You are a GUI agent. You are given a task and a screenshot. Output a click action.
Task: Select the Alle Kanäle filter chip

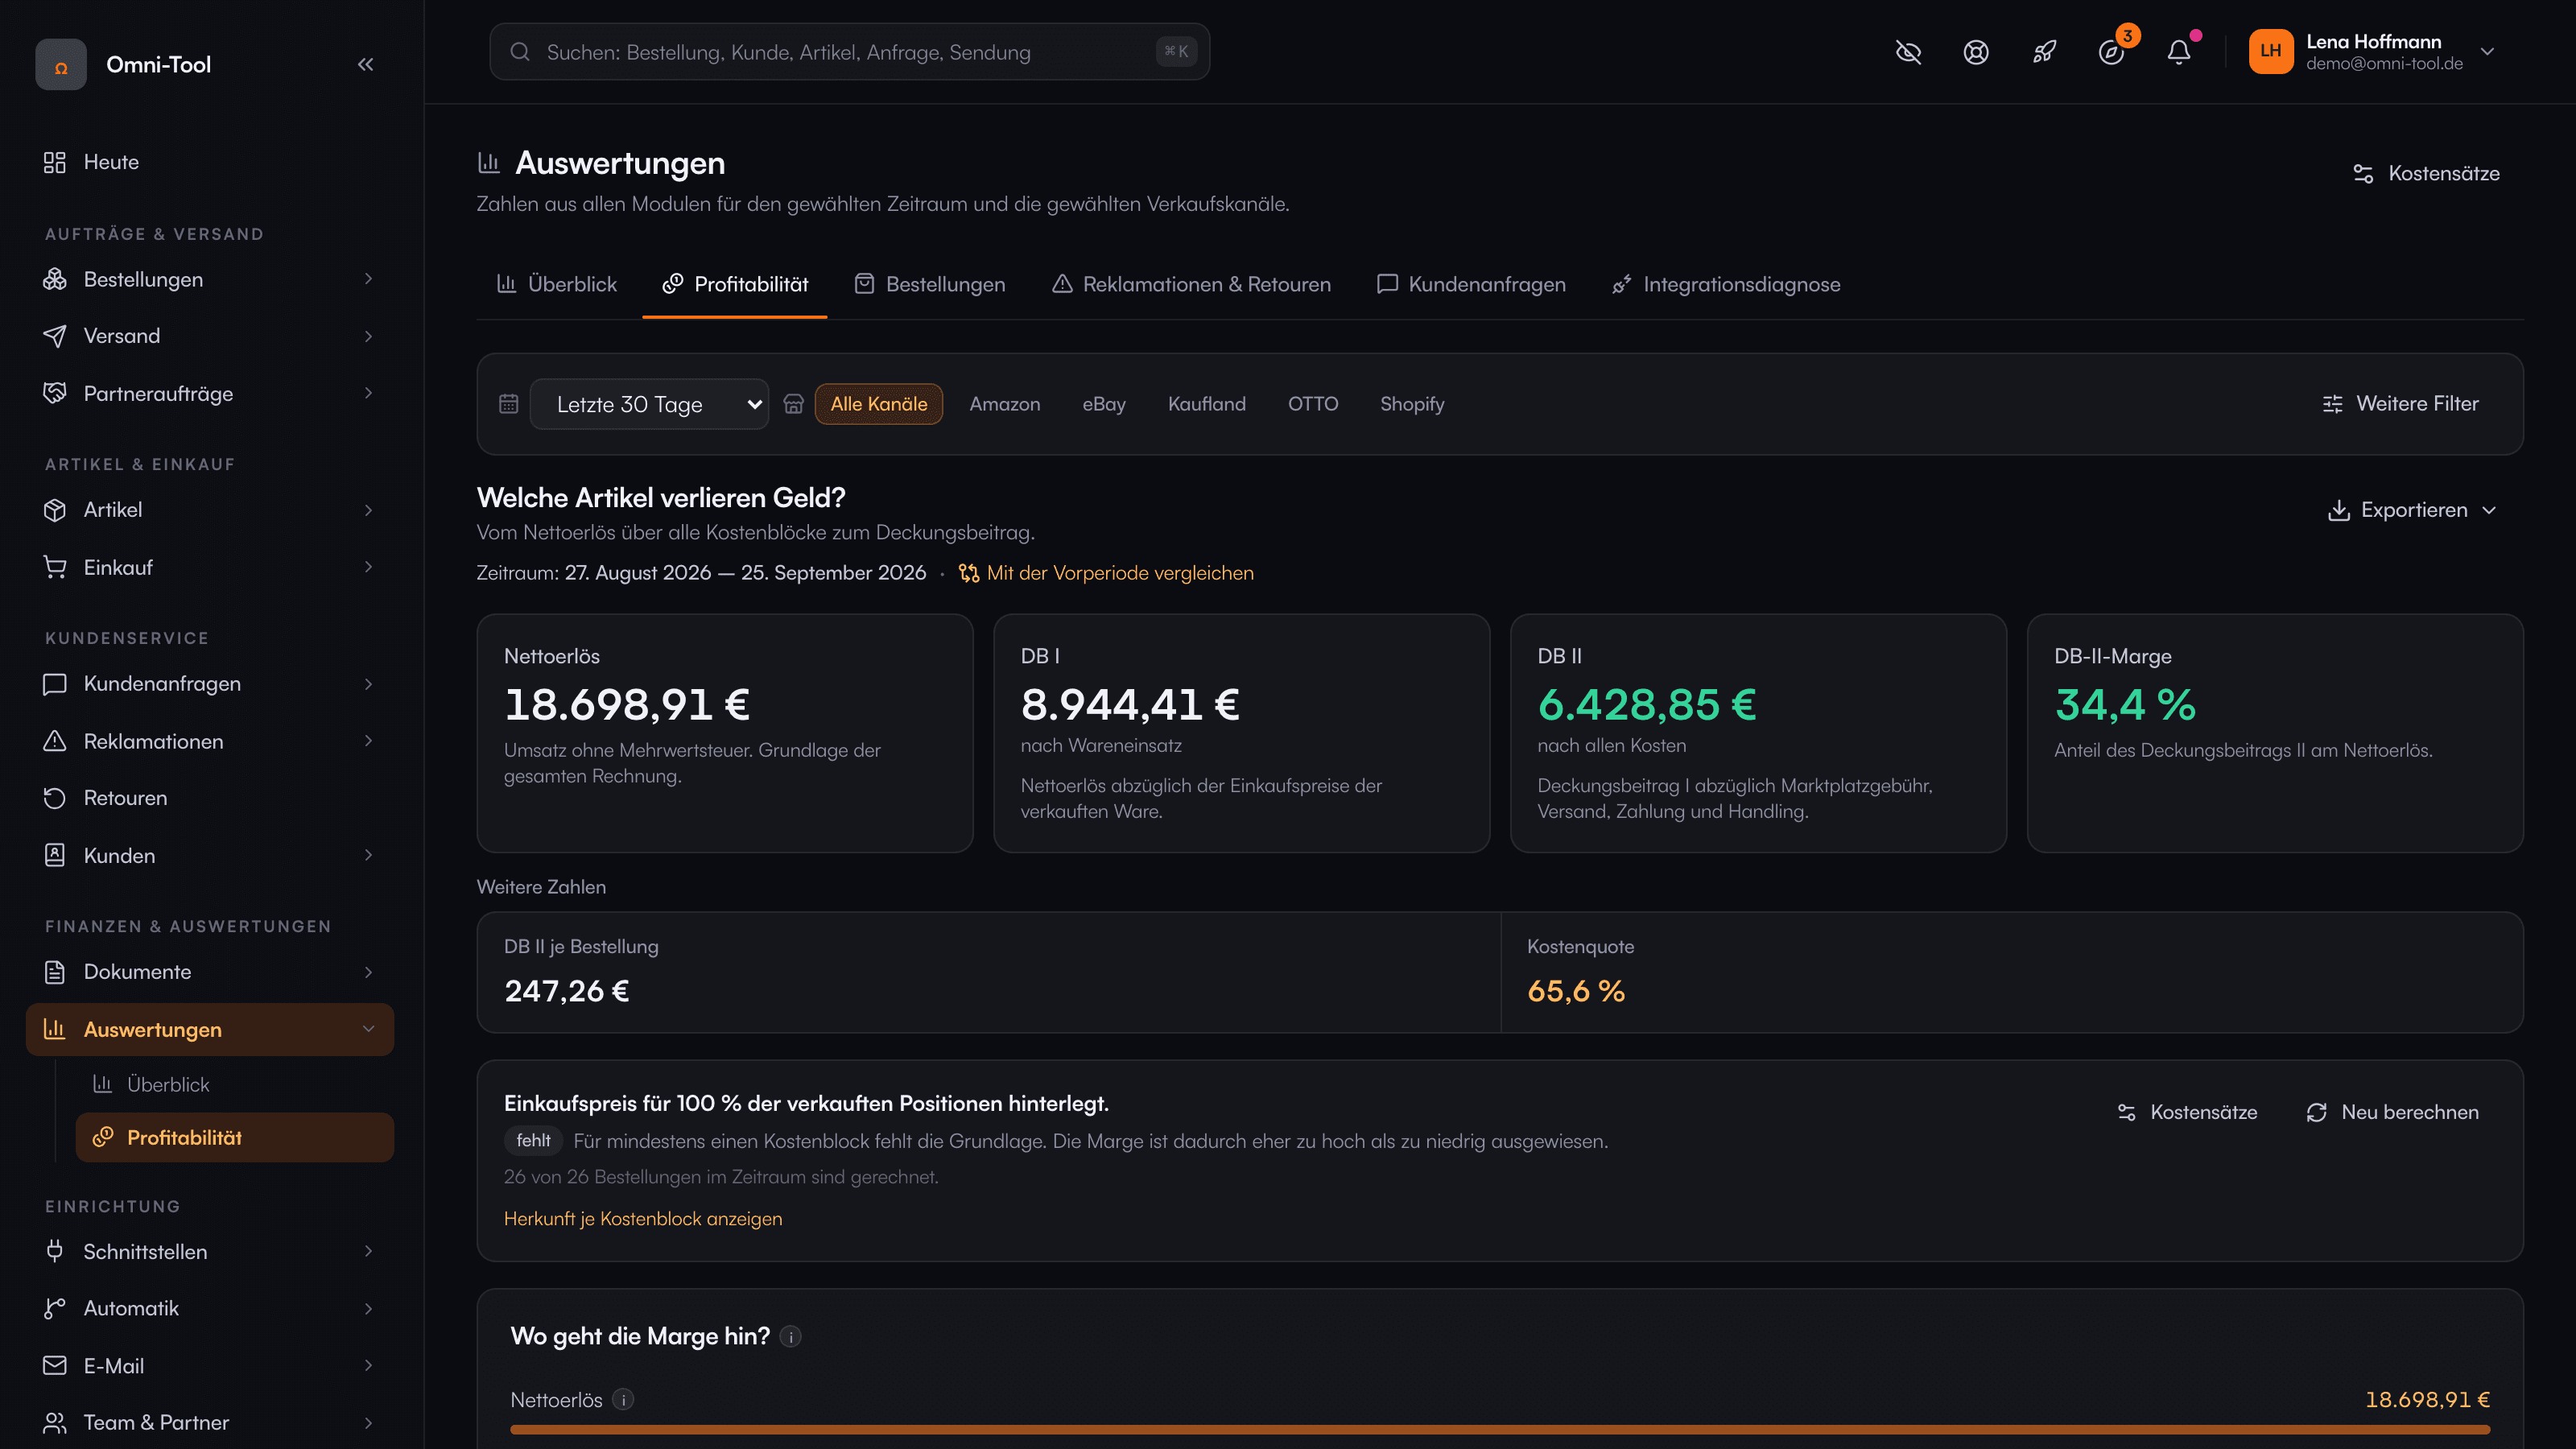879,404
